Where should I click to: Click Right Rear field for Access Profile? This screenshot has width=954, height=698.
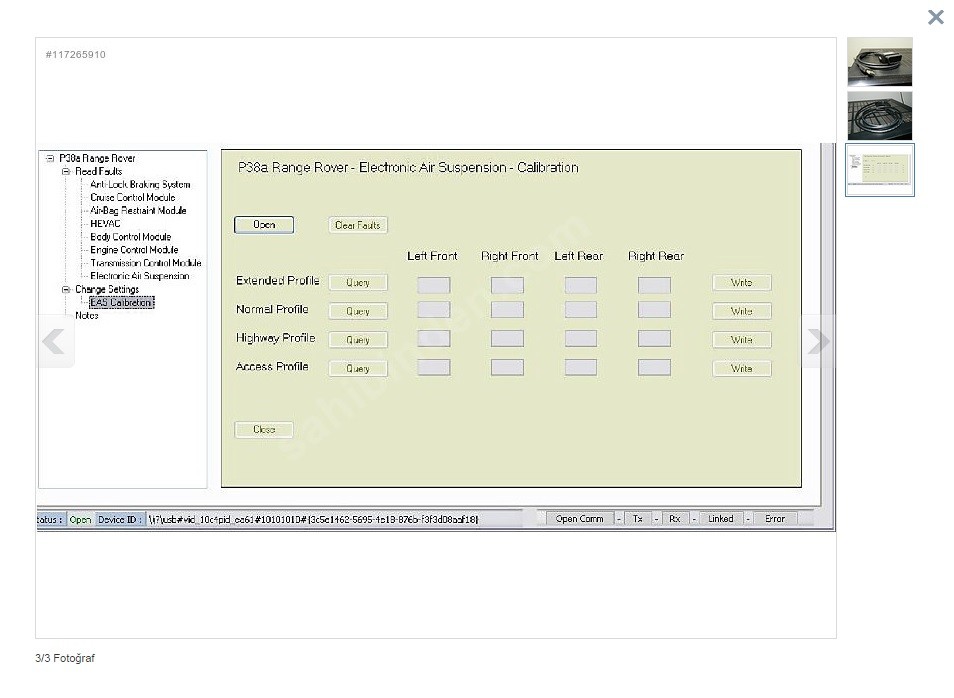click(654, 367)
